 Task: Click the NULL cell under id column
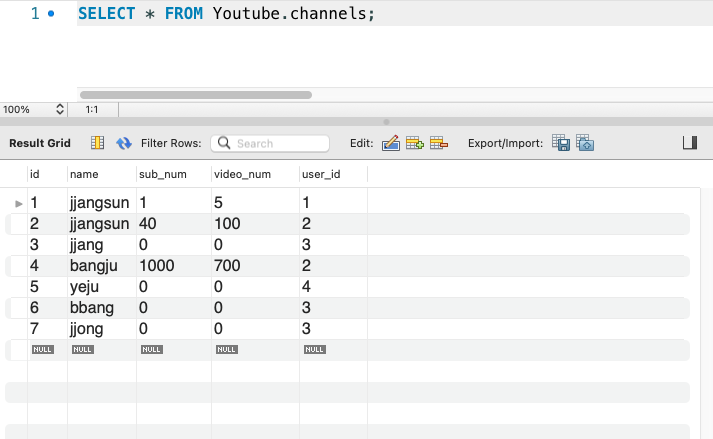(x=43, y=349)
